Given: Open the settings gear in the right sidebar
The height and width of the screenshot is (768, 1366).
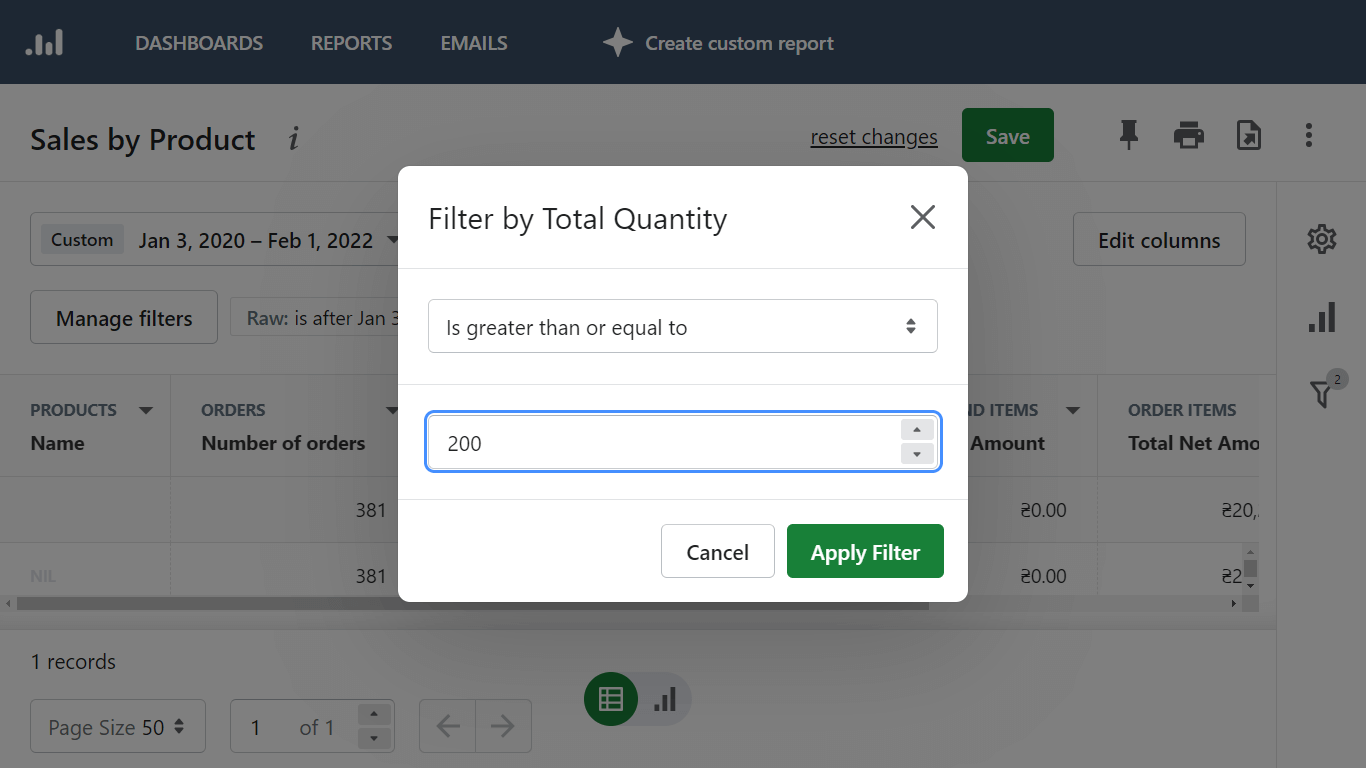Looking at the screenshot, I should point(1322,239).
